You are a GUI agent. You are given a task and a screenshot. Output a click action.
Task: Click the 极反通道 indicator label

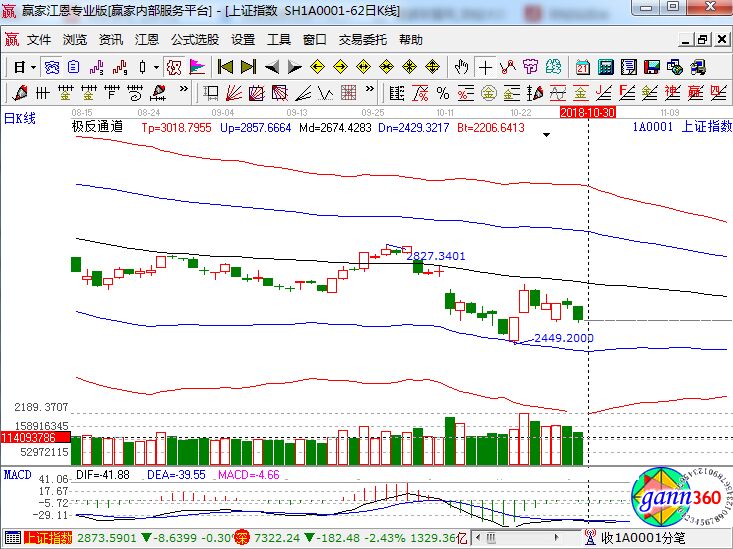click(x=98, y=127)
